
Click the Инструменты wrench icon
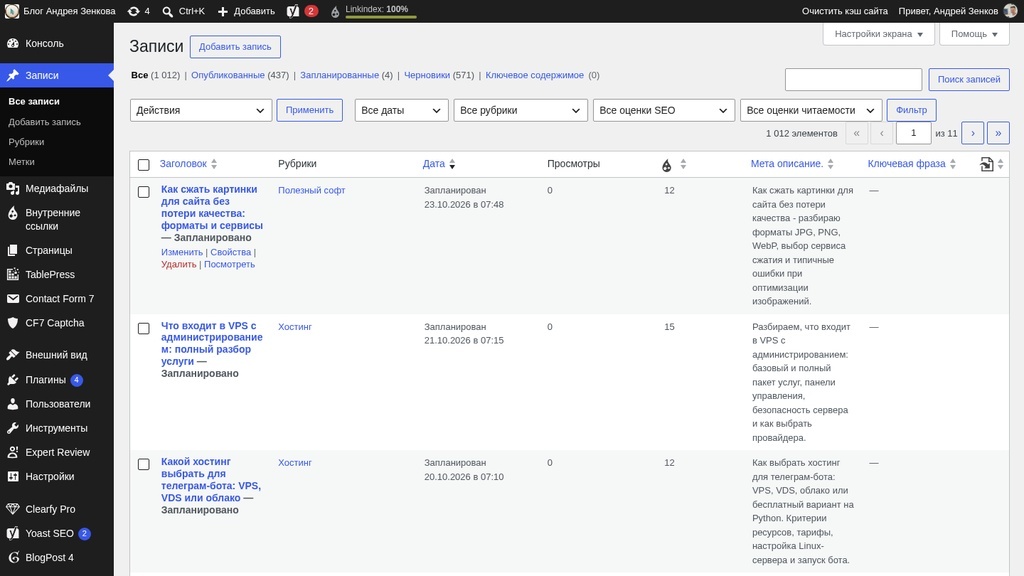tap(12, 428)
